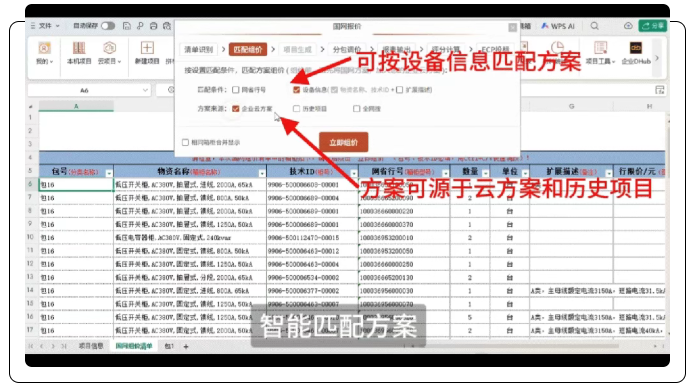
Task: Open the 文件 menu dropdown
Action: 49,26
